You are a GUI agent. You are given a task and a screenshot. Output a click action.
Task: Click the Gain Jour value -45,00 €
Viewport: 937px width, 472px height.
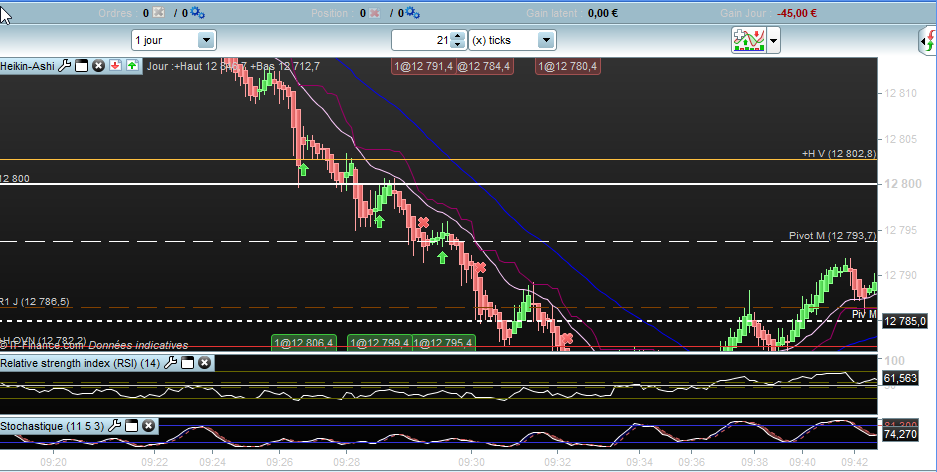[x=797, y=13]
